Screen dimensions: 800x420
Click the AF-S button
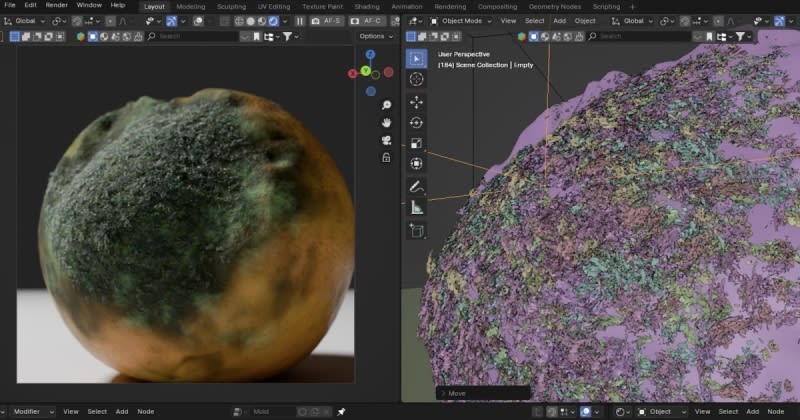(329, 20)
